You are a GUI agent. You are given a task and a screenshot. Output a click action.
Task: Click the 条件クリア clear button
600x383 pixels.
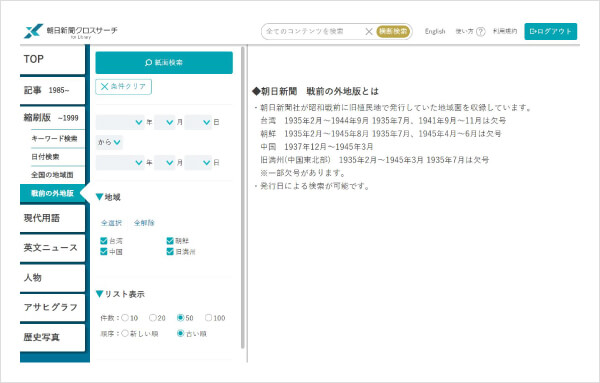click(x=123, y=86)
